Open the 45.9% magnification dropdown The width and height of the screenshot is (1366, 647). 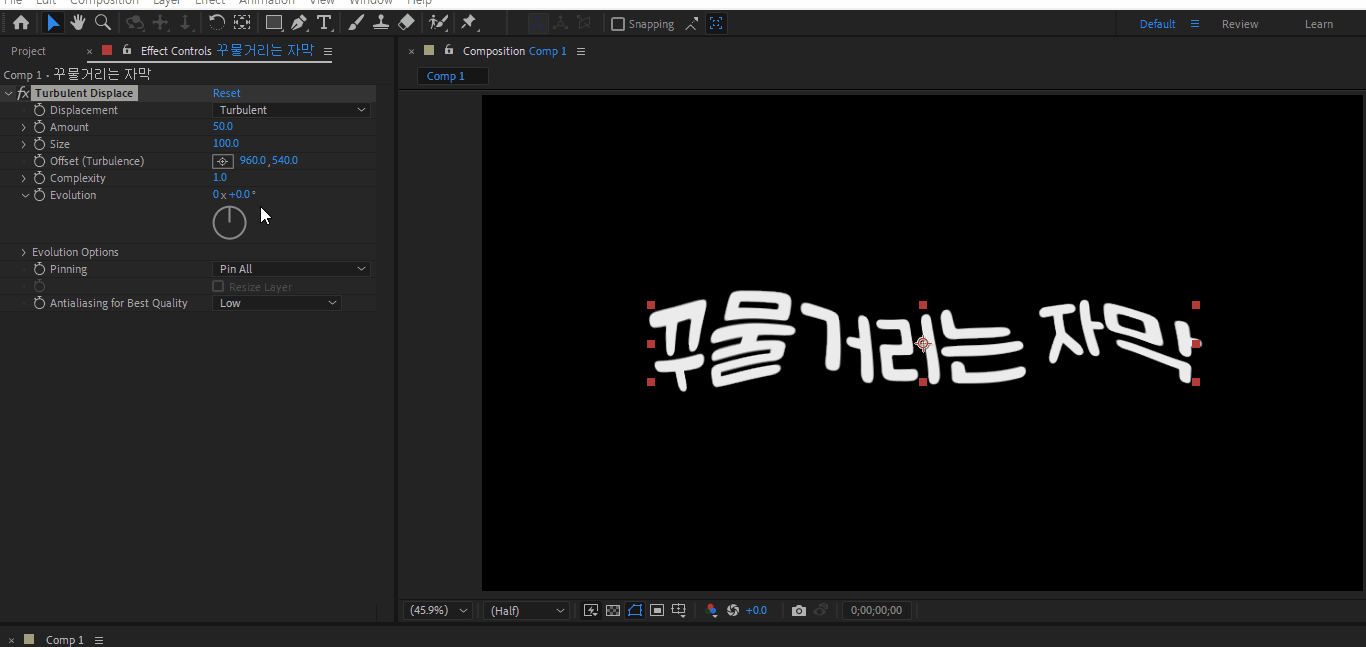pyautogui.click(x=438, y=610)
